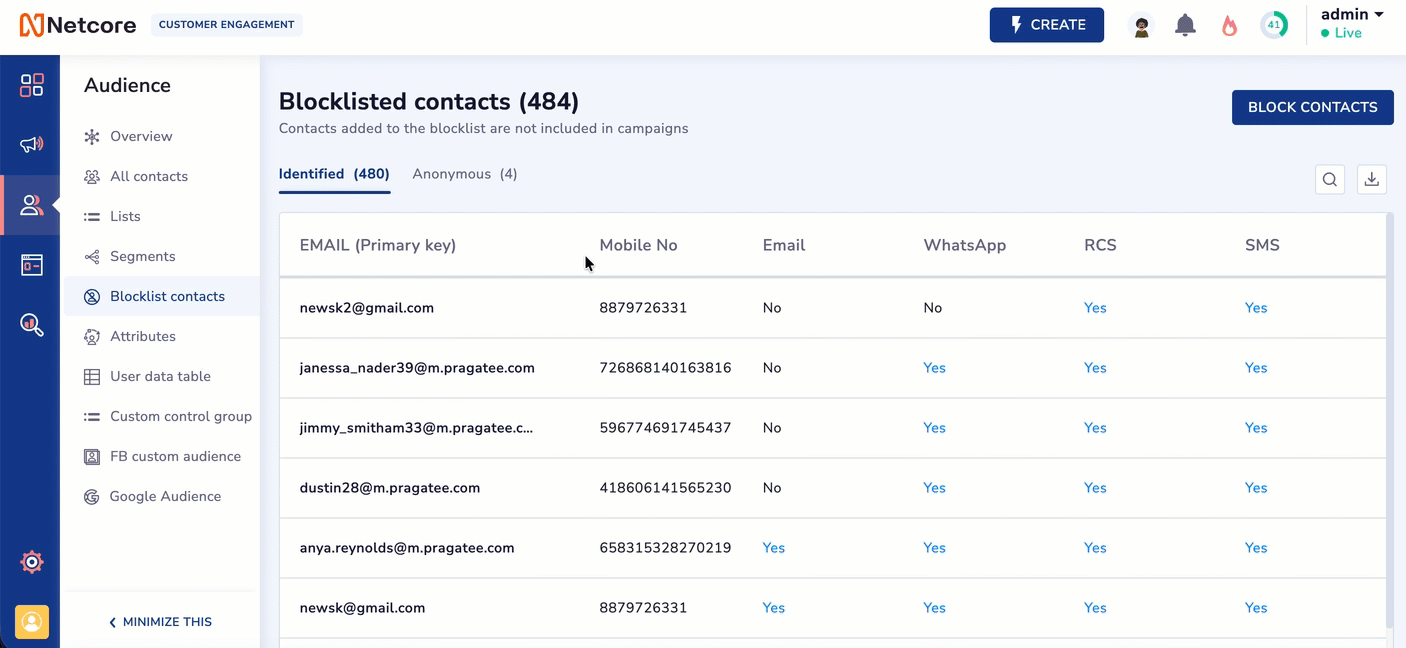Click the Mobile No column header
Image resolution: width=1406 pixels, height=648 pixels.
pos(638,245)
